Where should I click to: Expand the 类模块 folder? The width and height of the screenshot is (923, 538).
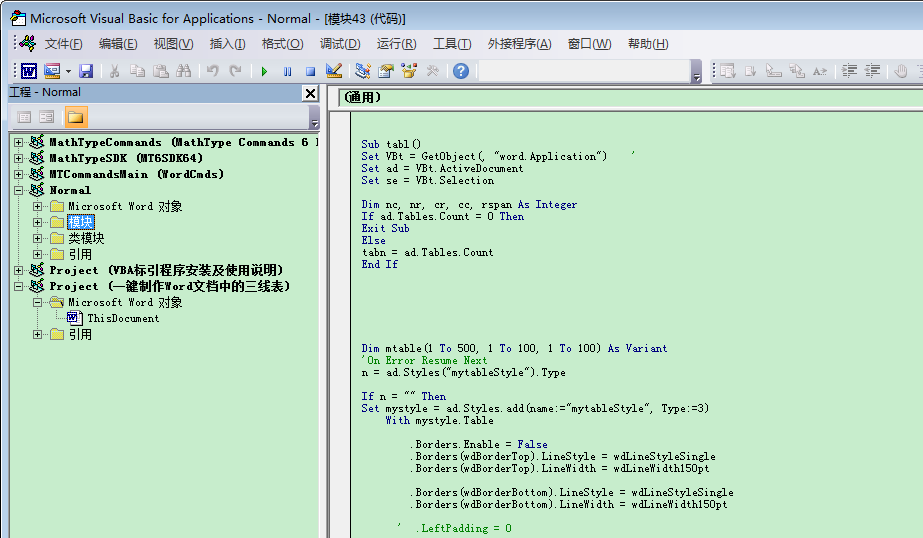pos(37,238)
